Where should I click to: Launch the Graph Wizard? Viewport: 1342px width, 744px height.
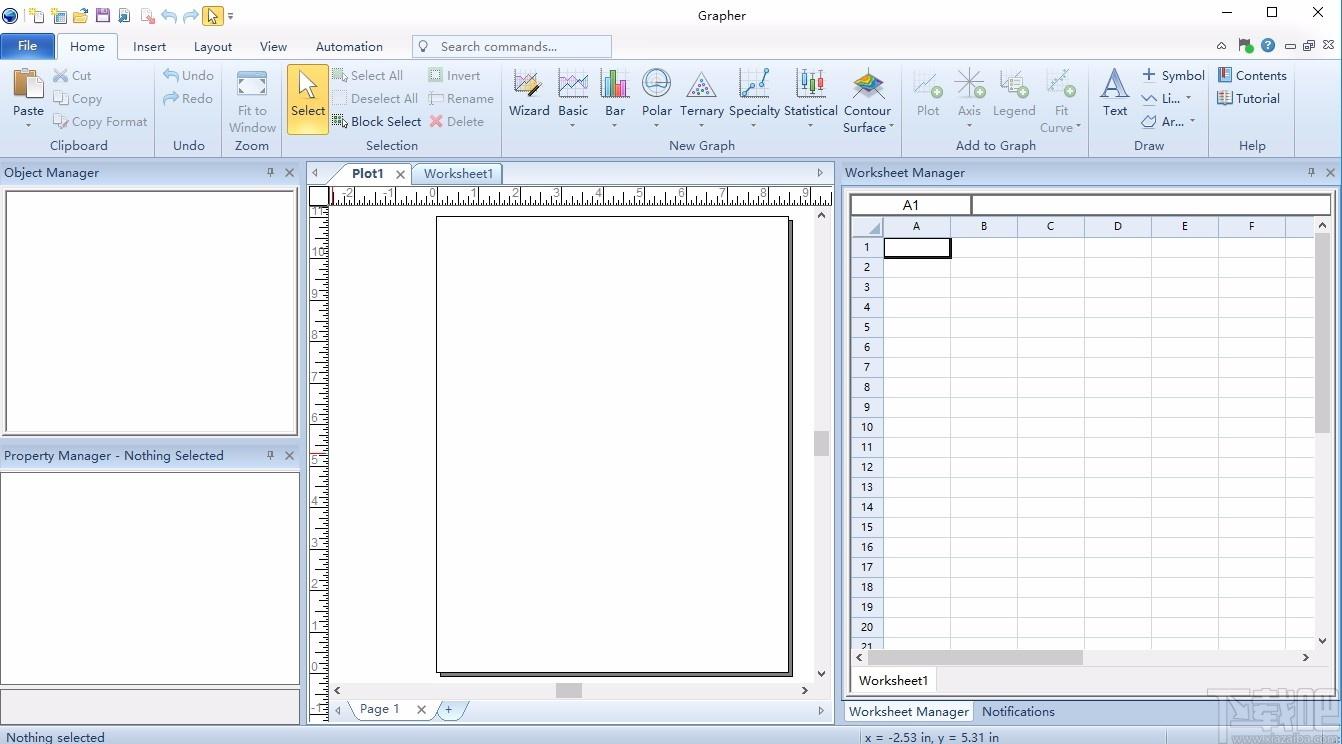click(528, 93)
